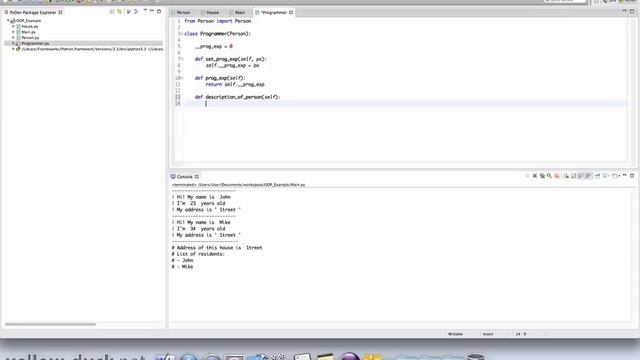Maximize the PyDev Package Explorer panel
This screenshot has height=360, width=640.
pyautogui.click(x=159, y=11)
